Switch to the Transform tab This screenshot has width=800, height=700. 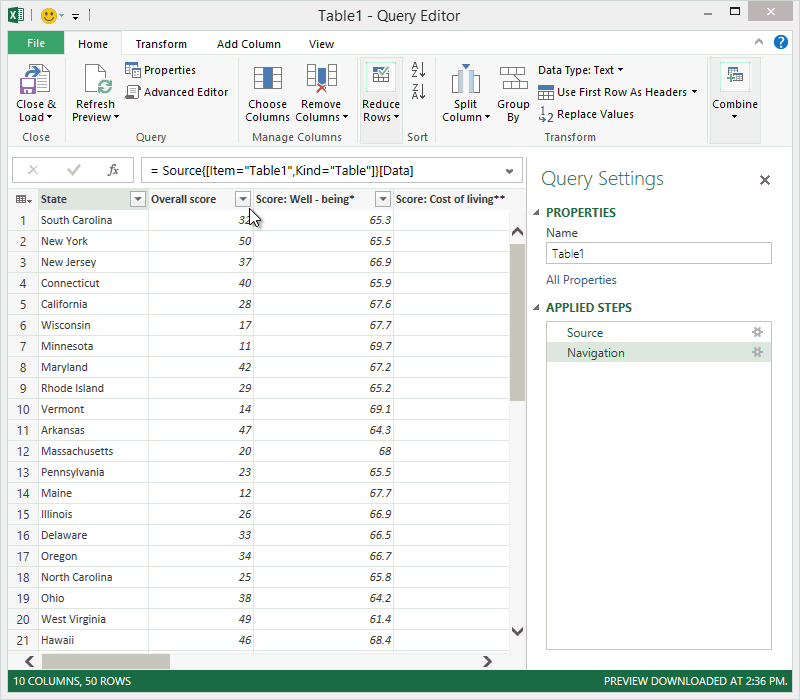162,43
